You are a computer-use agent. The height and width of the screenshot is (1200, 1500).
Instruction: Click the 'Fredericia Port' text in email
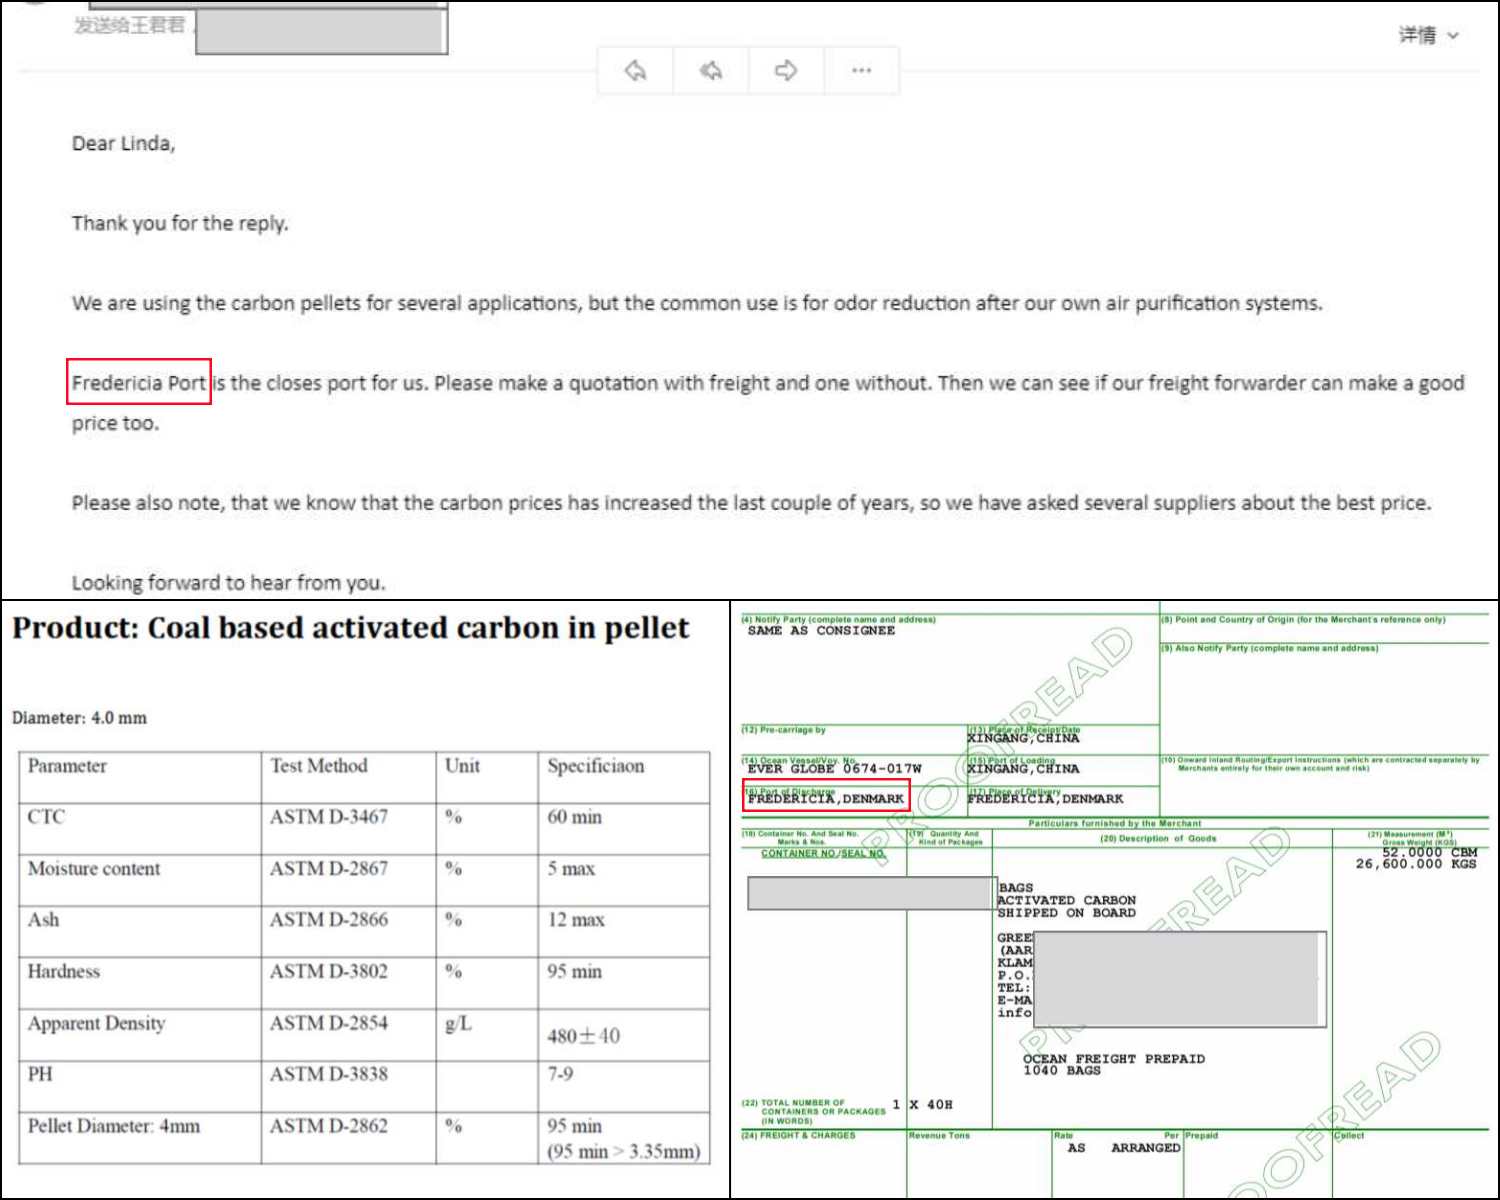(139, 383)
